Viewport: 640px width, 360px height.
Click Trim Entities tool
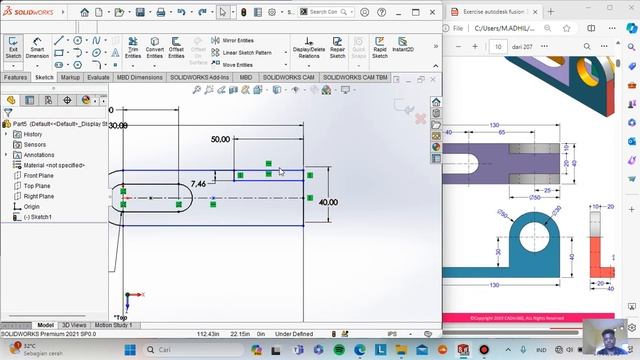tap(133, 48)
